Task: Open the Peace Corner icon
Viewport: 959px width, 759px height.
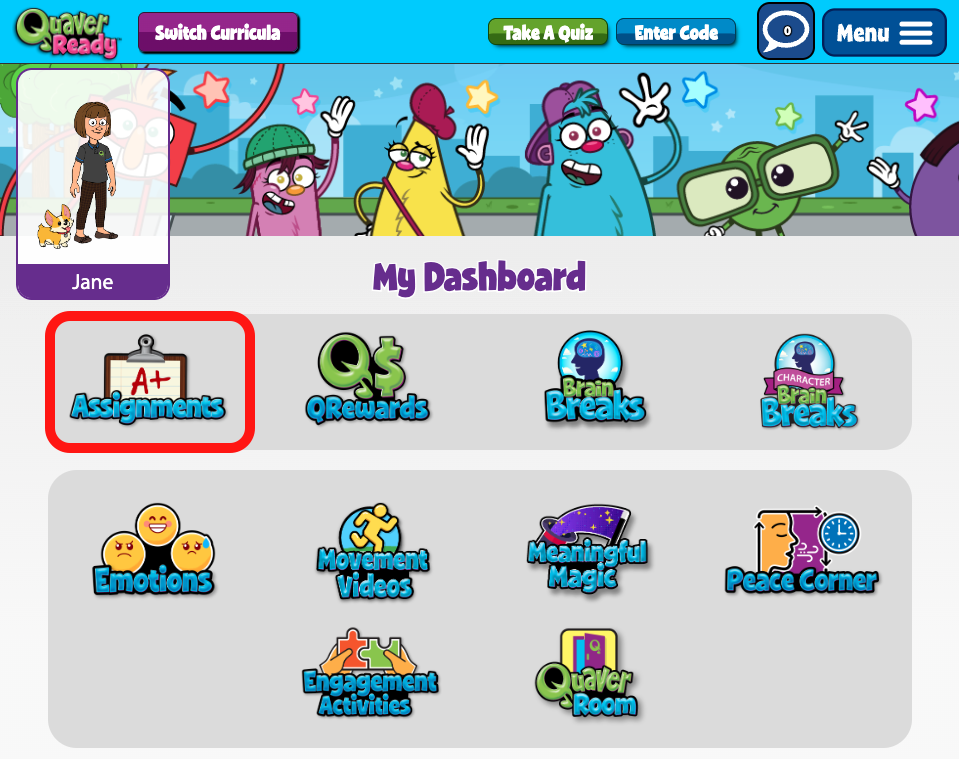Action: click(x=801, y=550)
